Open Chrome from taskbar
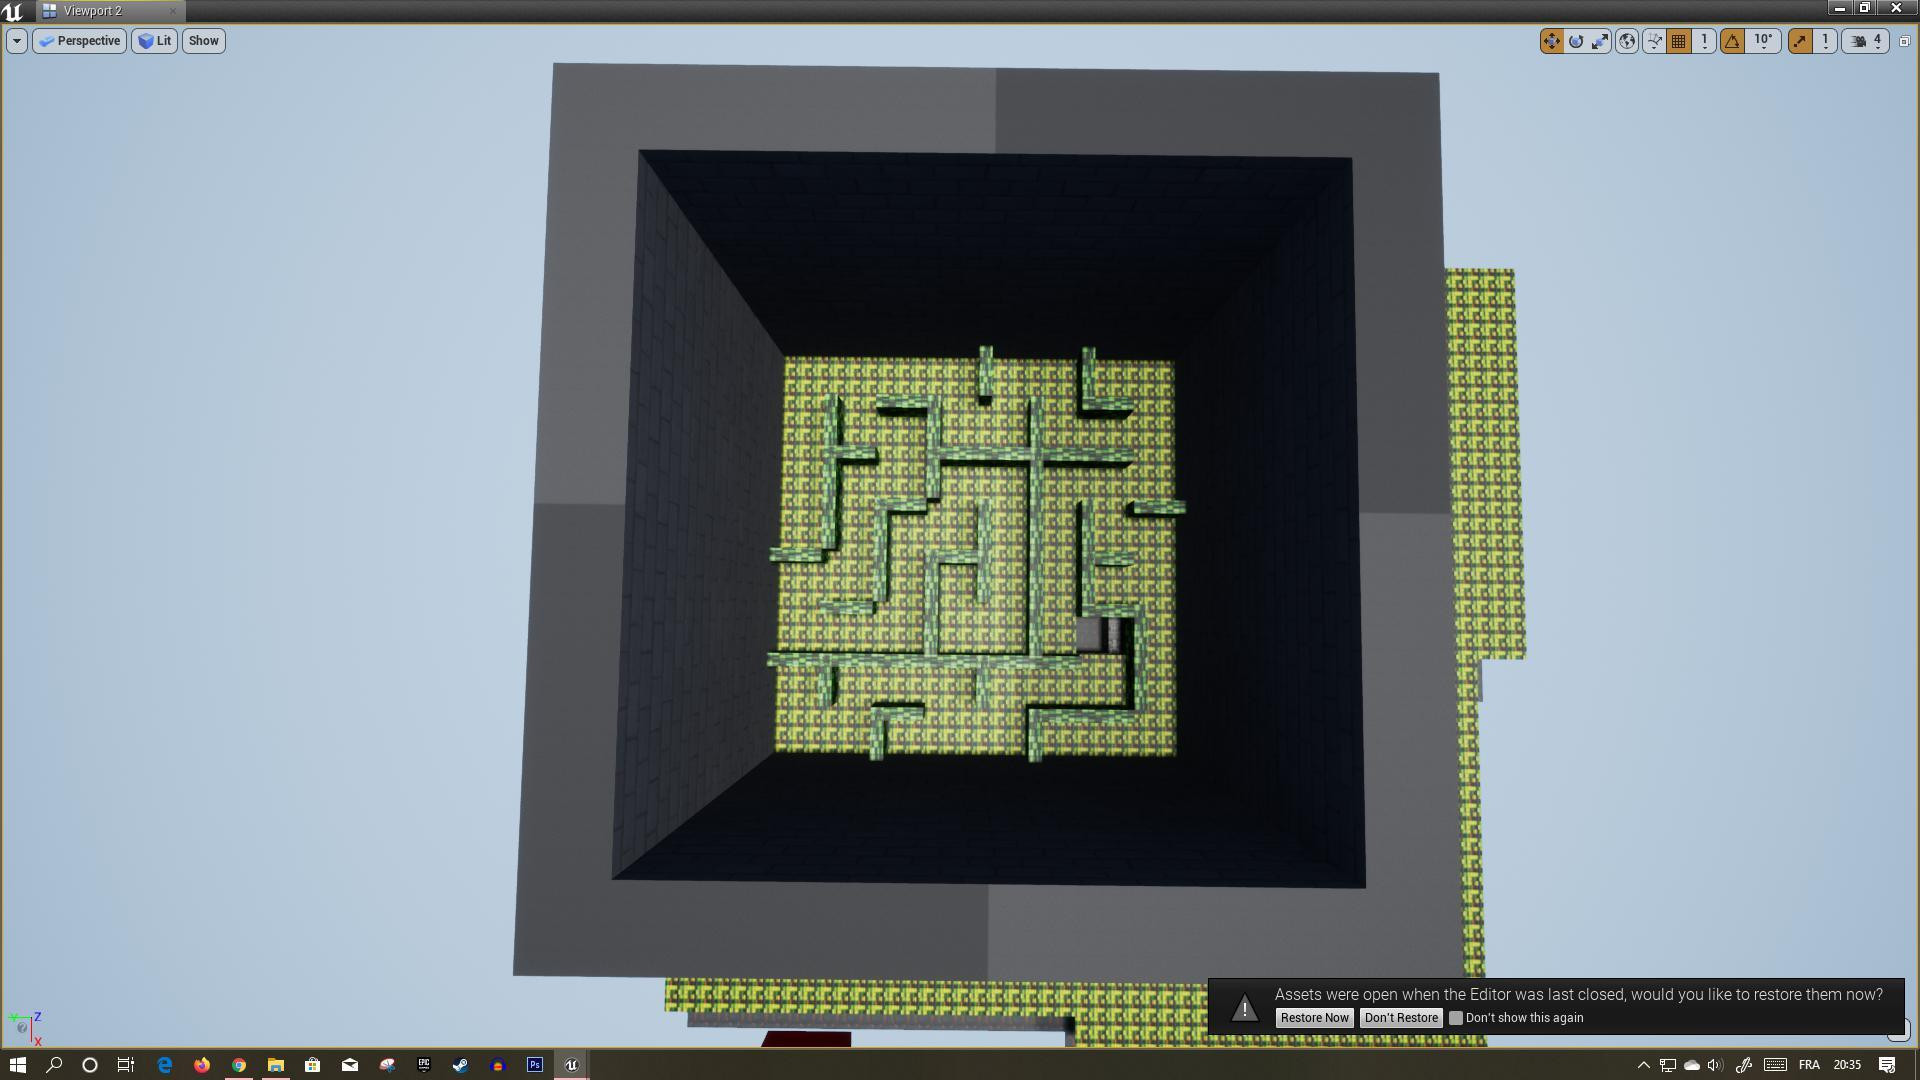 pyautogui.click(x=239, y=1065)
